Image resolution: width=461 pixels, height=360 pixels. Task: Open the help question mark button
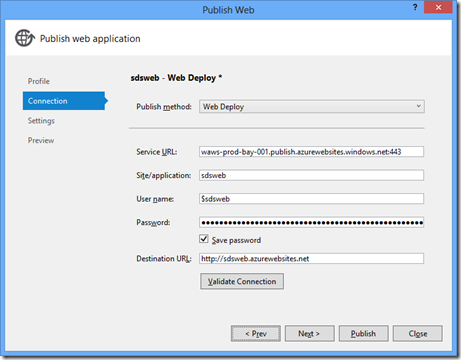415,7
